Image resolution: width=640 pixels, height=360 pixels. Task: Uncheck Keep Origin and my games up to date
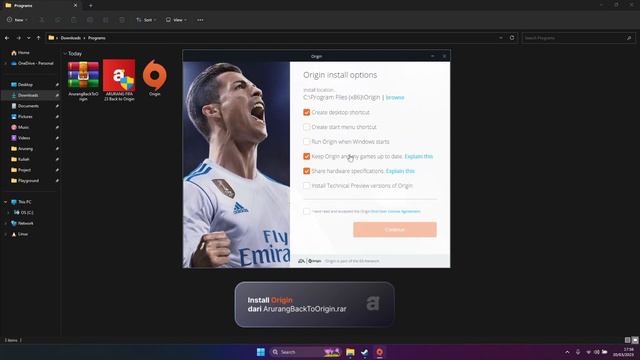307,156
